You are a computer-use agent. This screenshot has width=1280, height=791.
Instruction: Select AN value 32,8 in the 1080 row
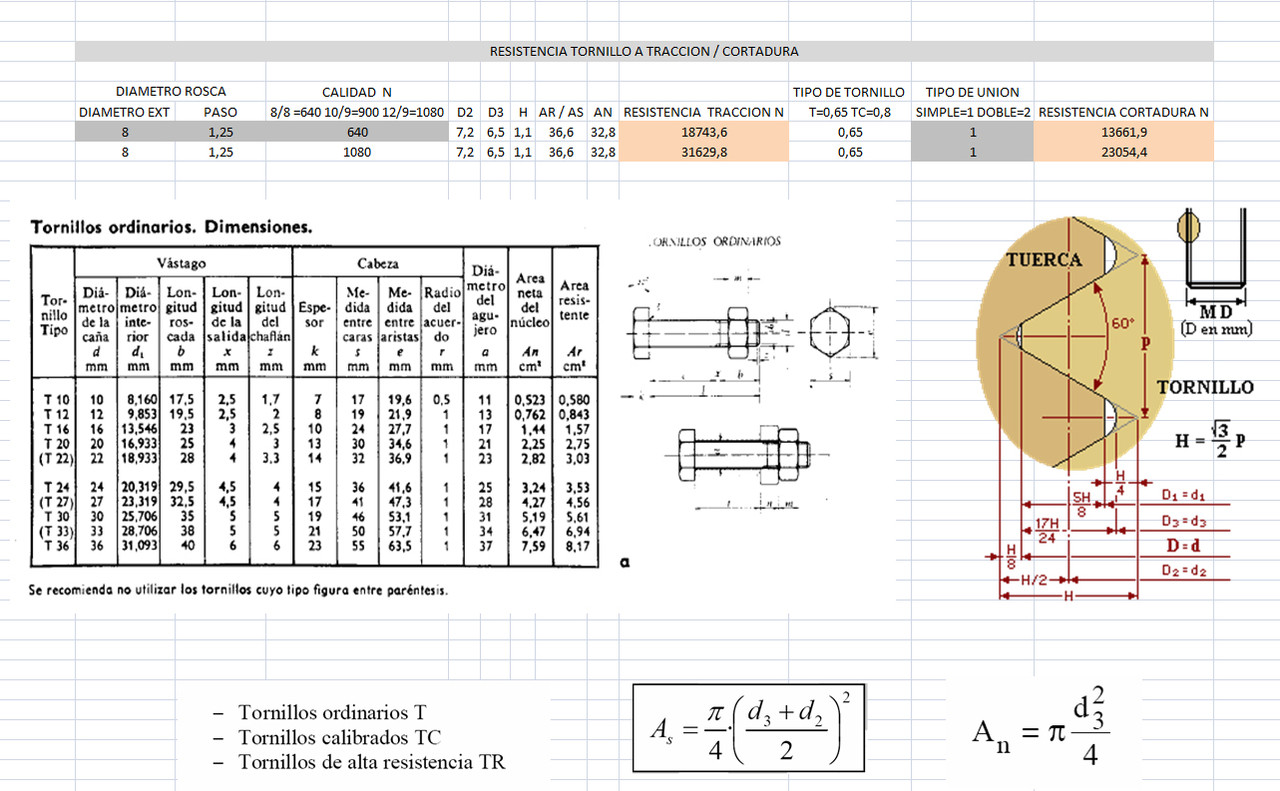[x=602, y=152]
